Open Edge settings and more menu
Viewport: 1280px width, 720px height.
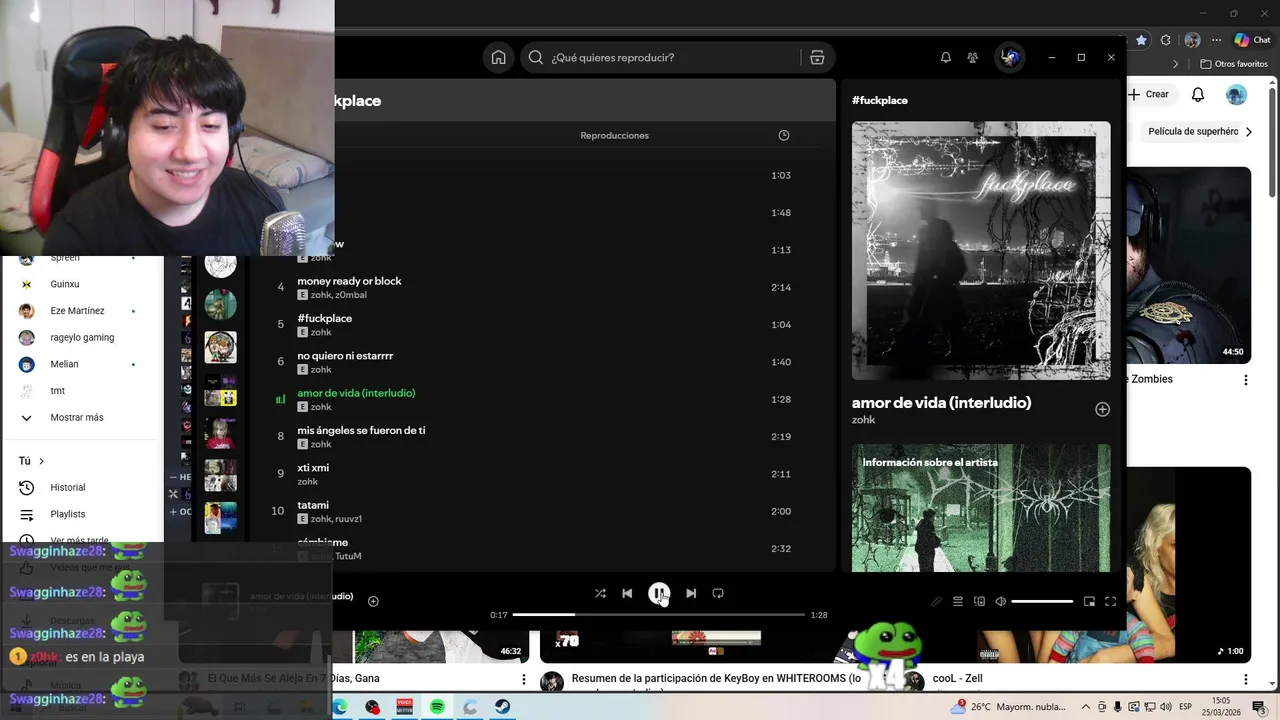(1217, 40)
